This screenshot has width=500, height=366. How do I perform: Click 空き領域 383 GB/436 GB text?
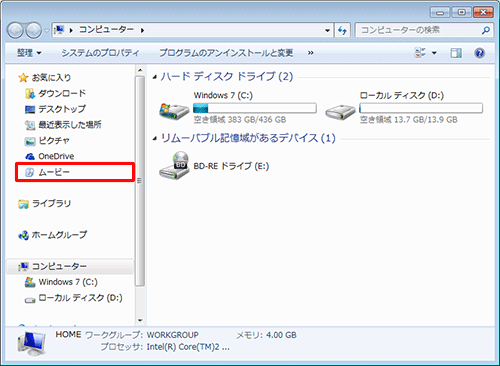[x=240, y=120]
